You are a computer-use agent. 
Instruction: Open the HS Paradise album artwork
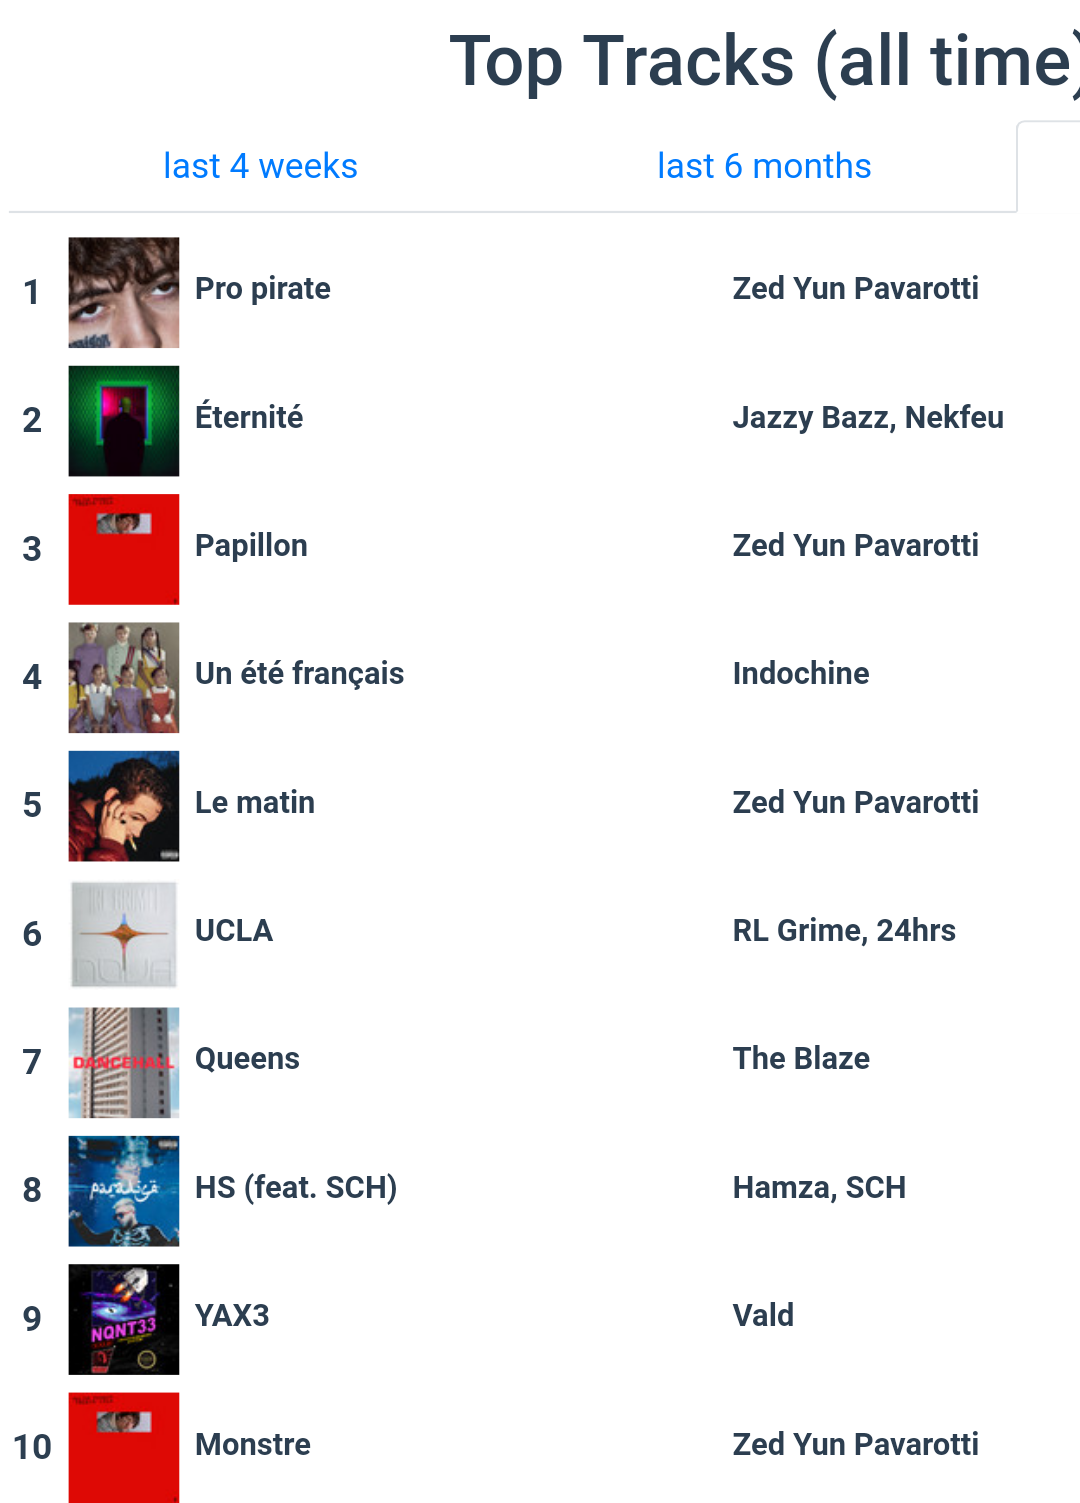coord(124,1191)
